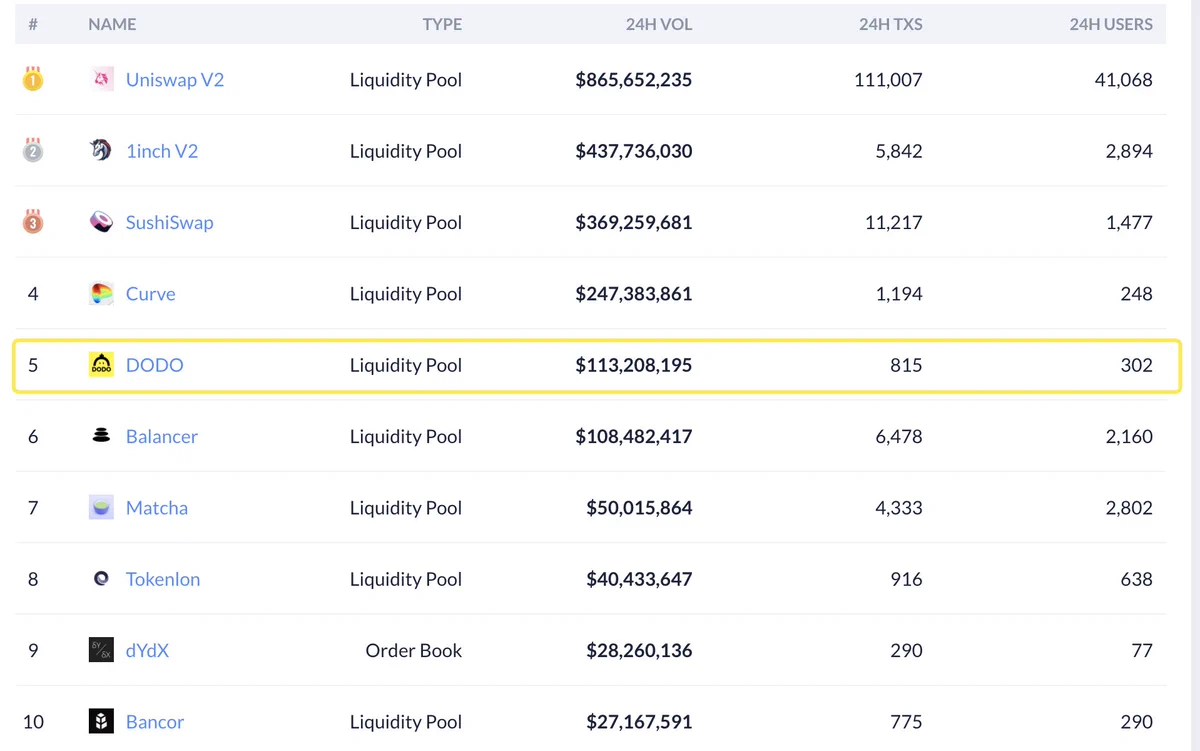The image size is (1200, 751).
Task: Select the $40,433,647 volume value
Action: coord(639,579)
